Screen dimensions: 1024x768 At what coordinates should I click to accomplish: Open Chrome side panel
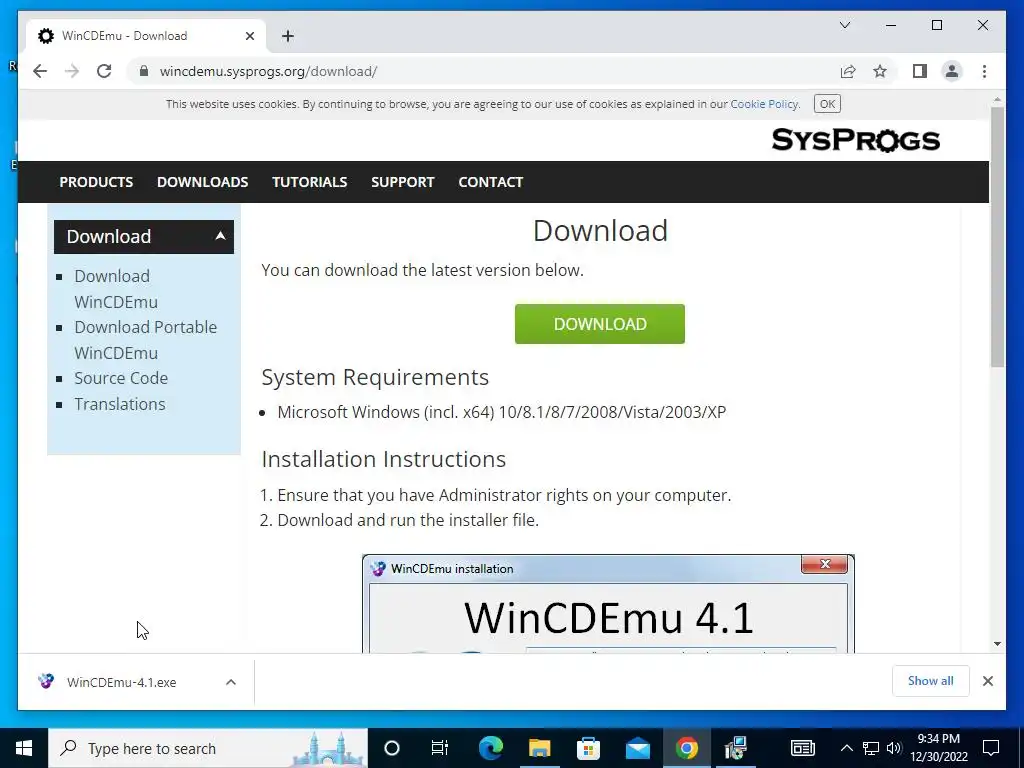click(920, 71)
